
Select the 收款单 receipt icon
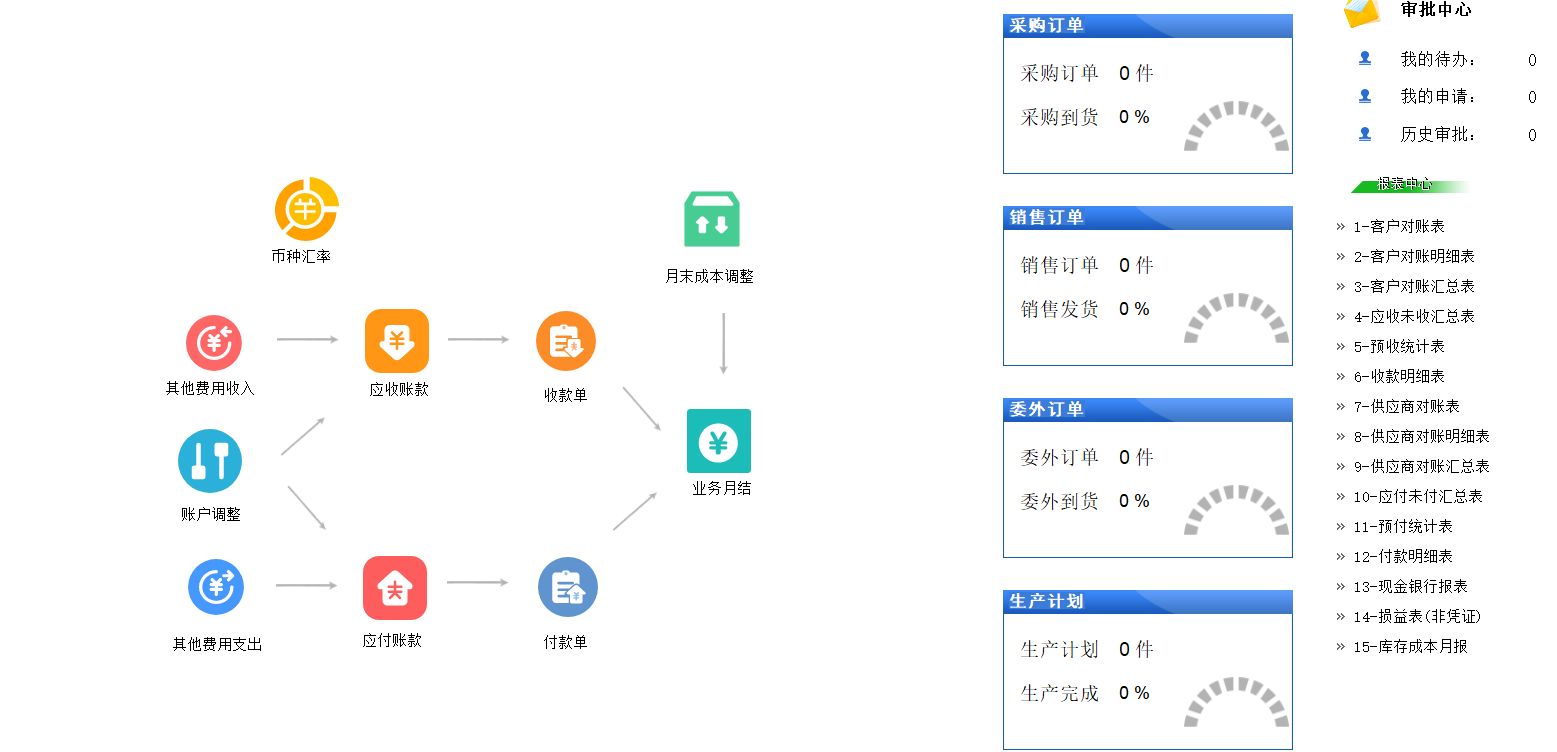coord(566,341)
